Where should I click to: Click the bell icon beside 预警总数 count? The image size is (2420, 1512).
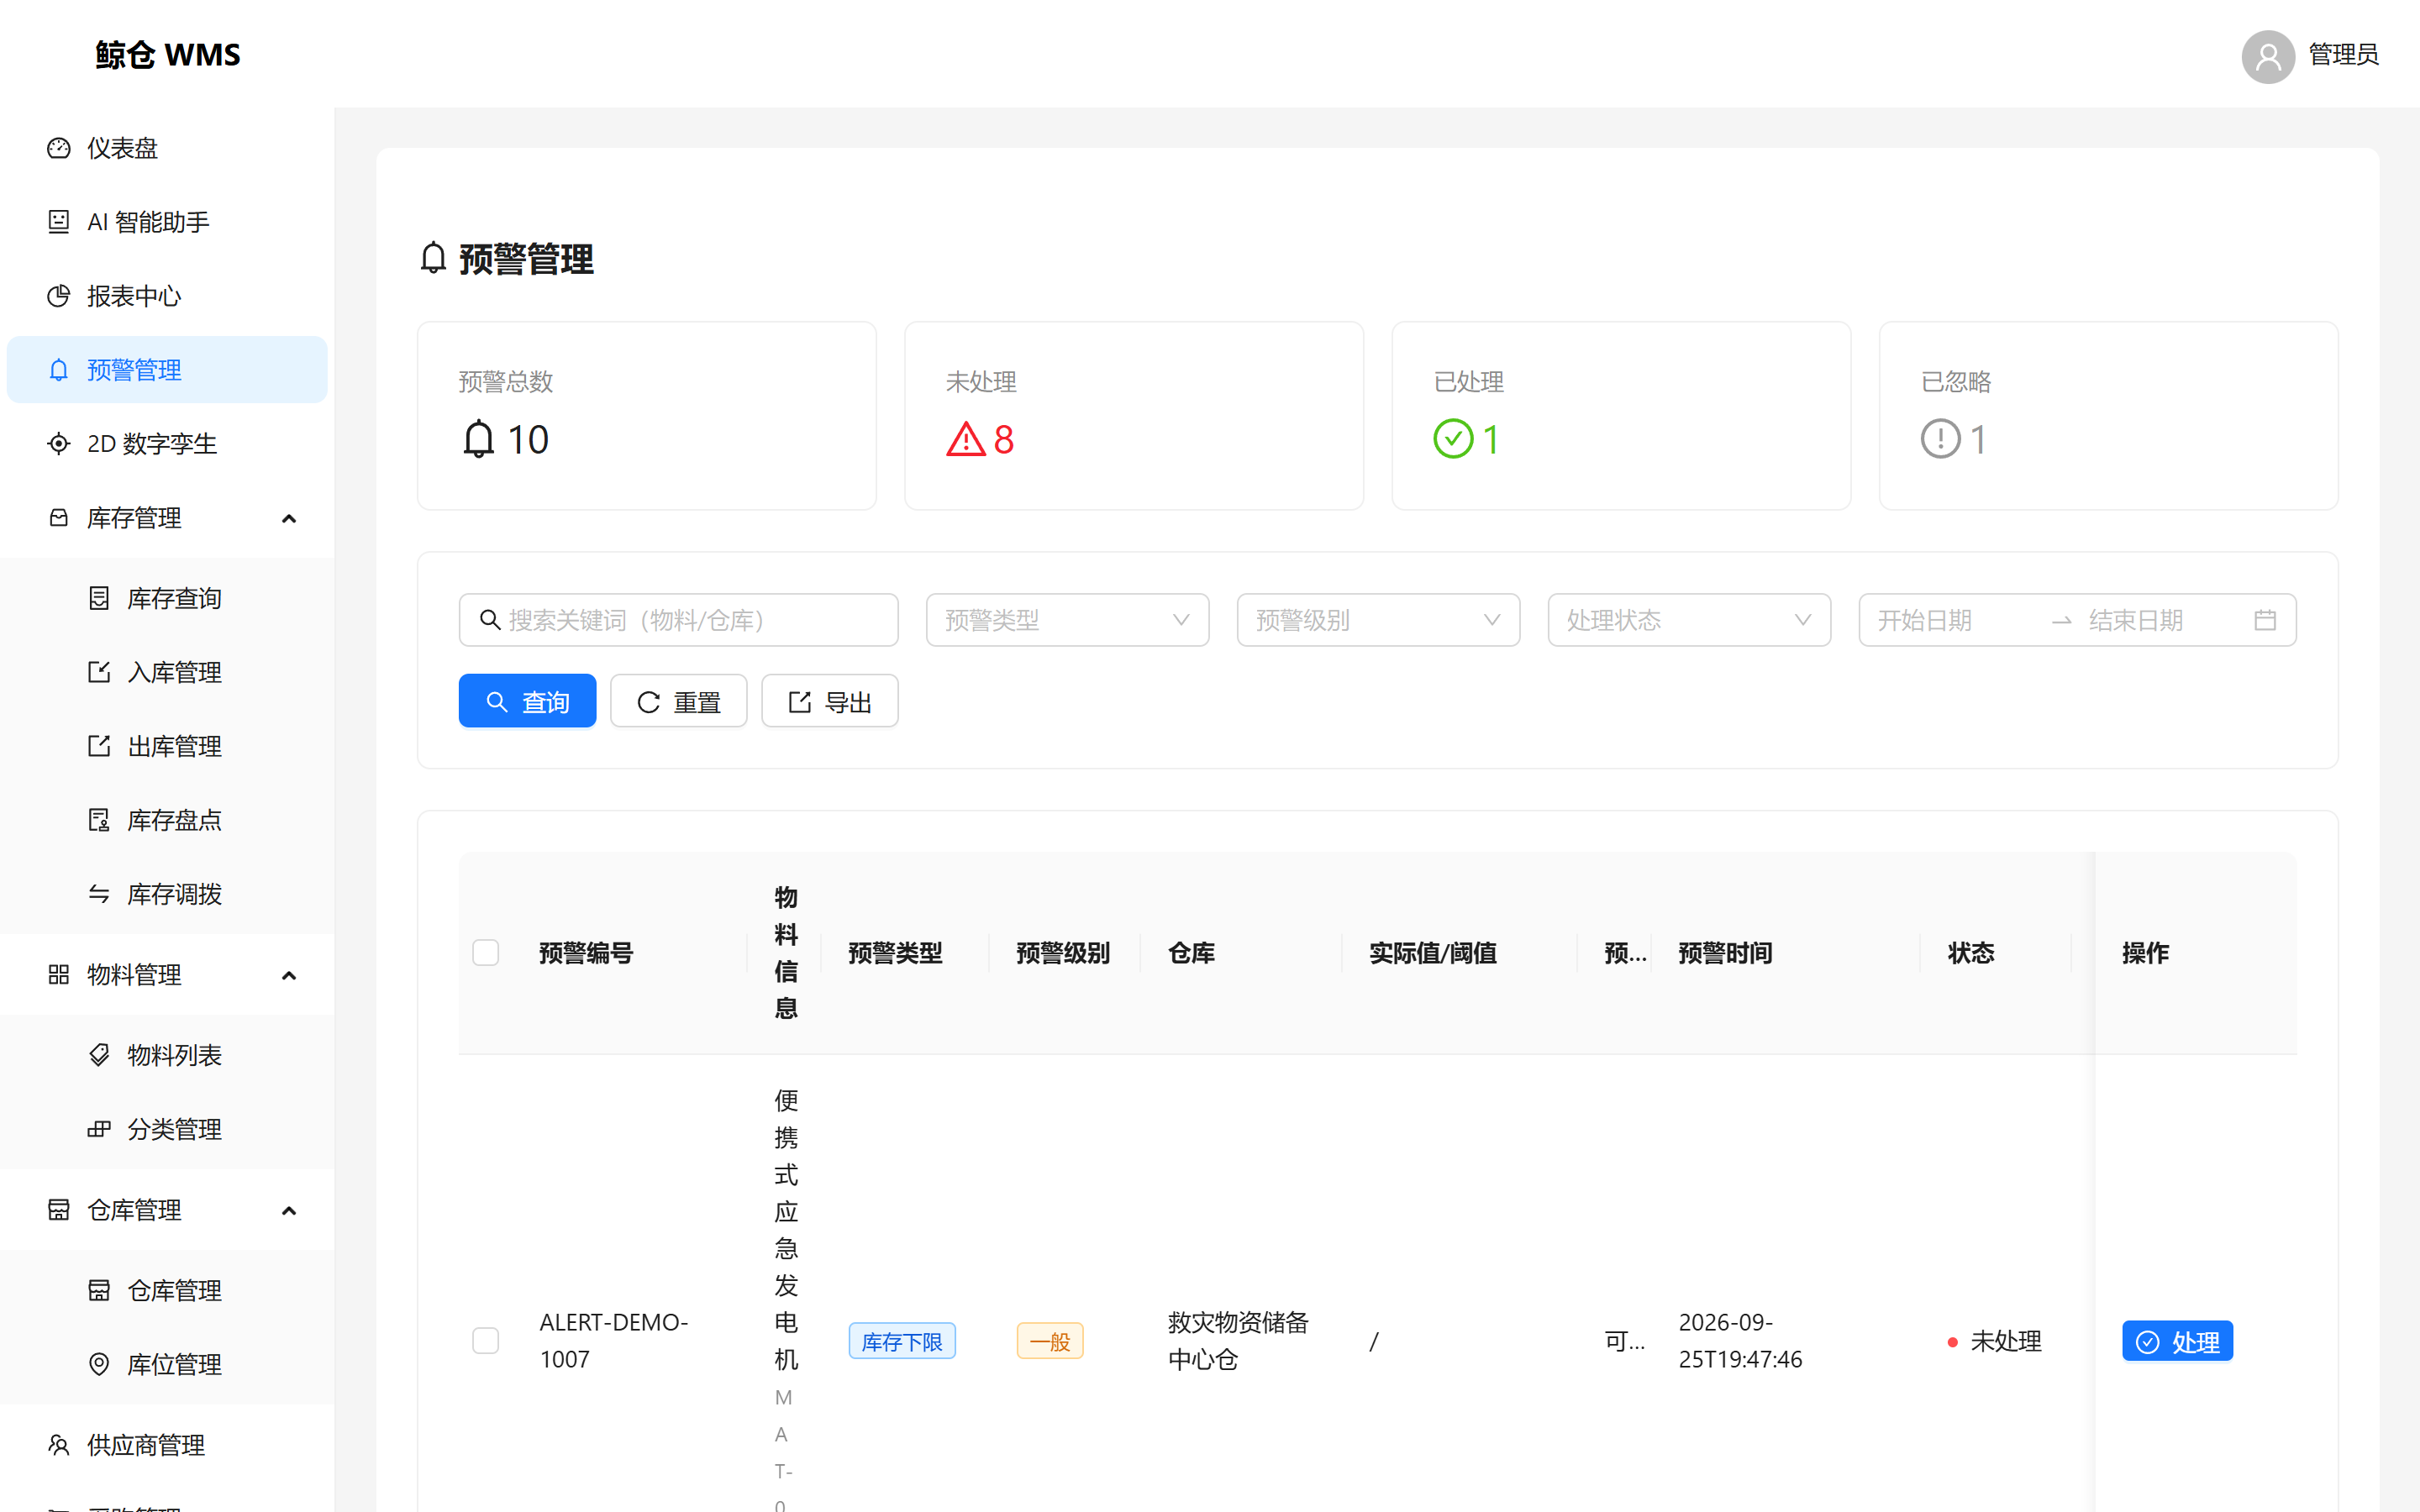point(479,439)
